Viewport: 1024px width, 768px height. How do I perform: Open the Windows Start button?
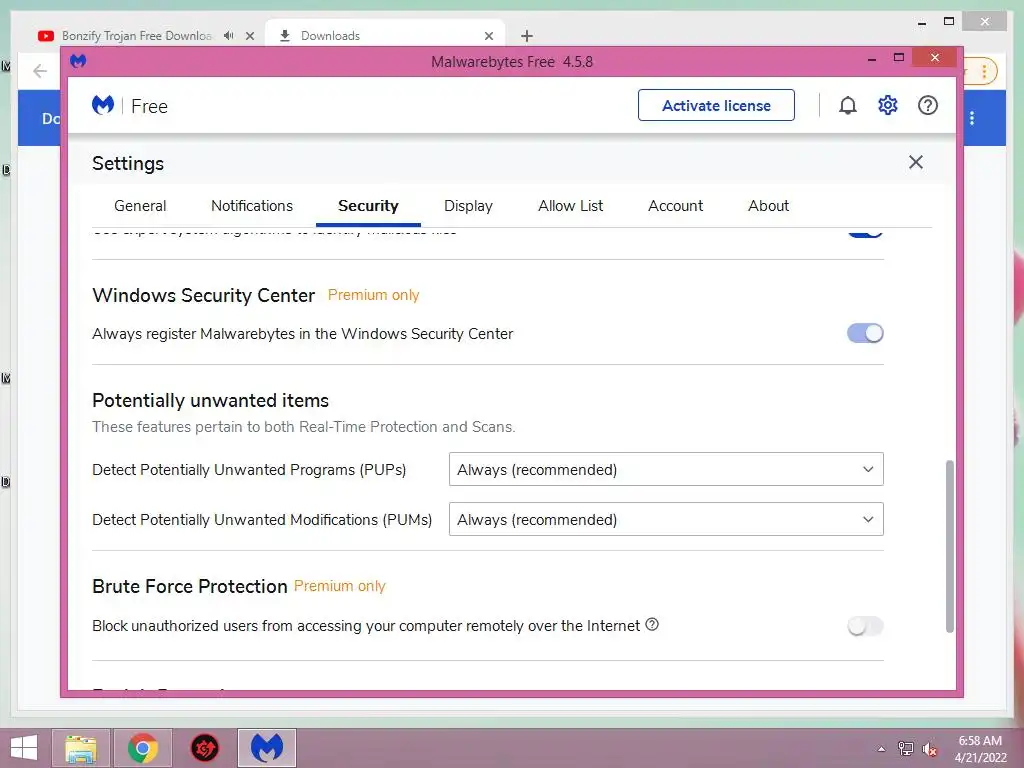click(24, 748)
